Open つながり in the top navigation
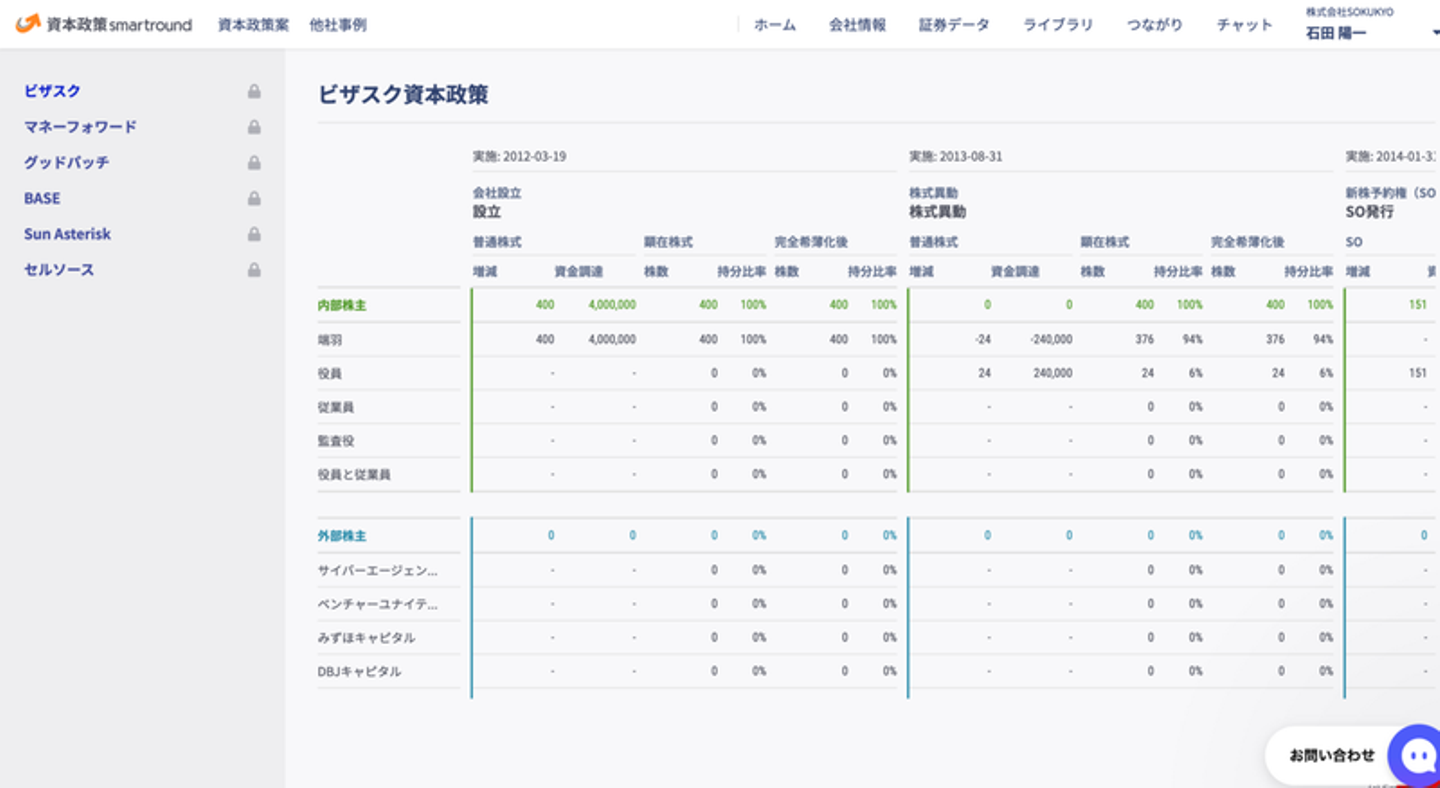 tap(1155, 25)
